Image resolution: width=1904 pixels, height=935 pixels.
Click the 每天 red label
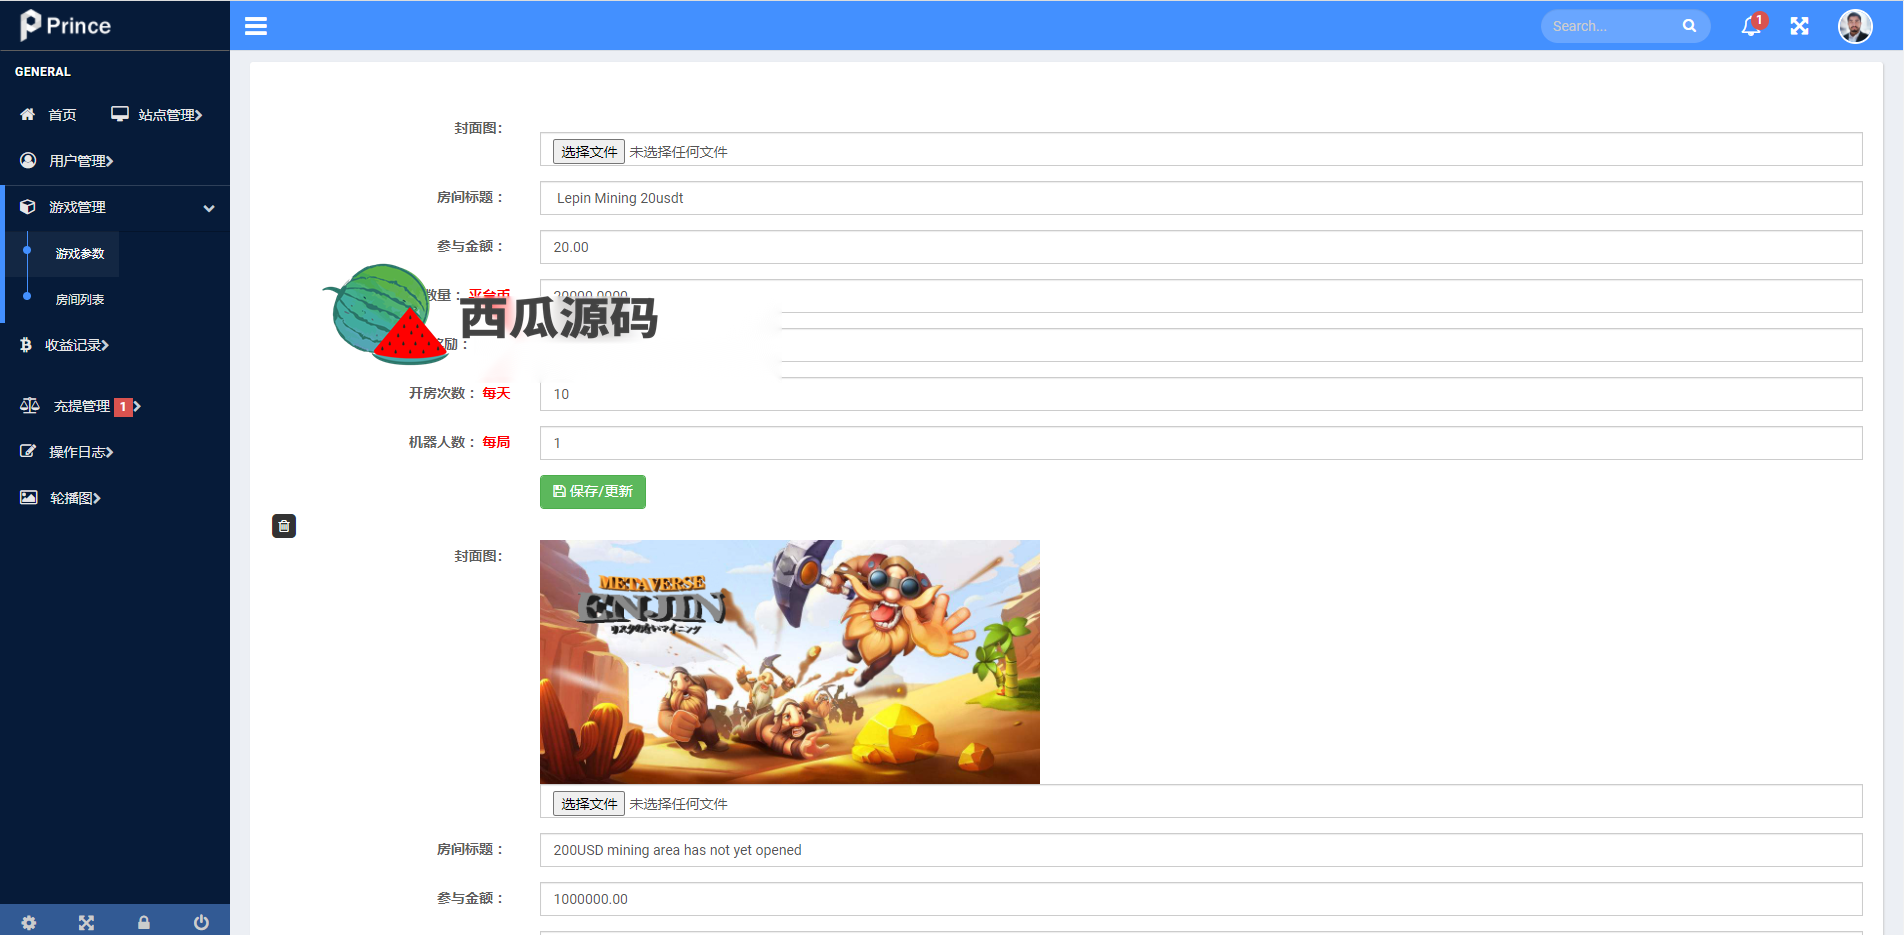(x=496, y=393)
